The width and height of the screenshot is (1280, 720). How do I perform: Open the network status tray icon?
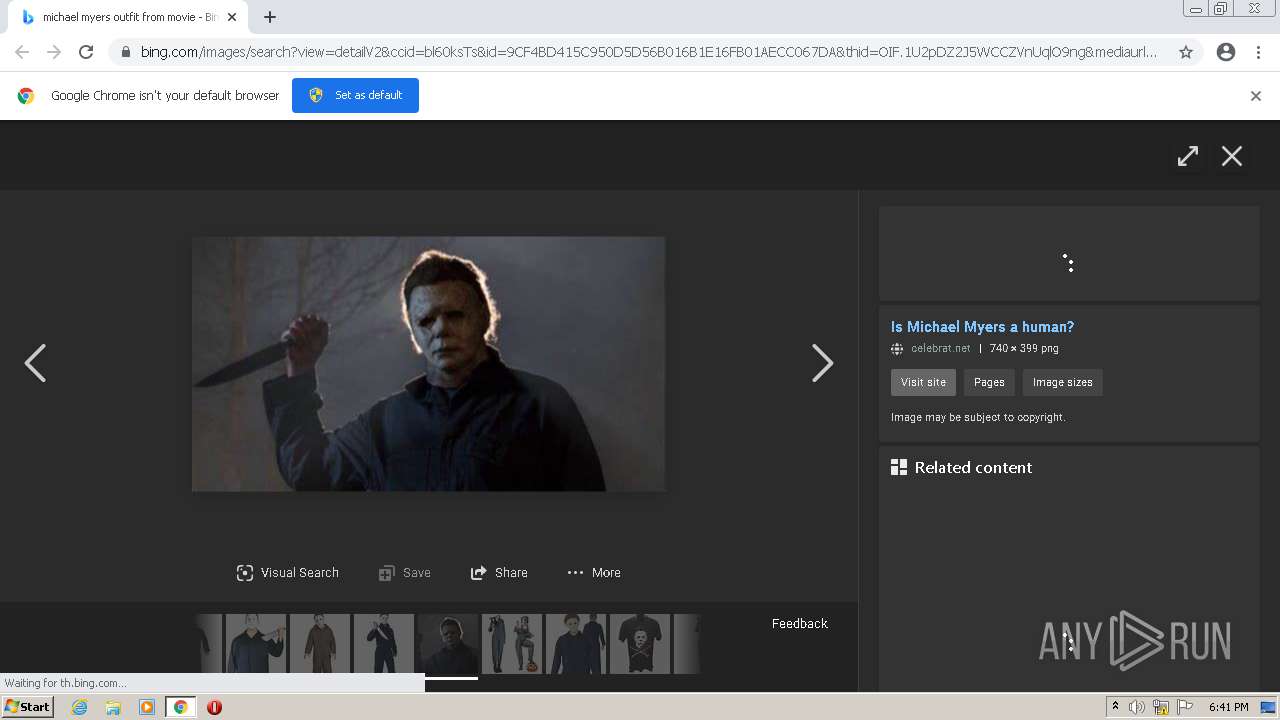1161,707
